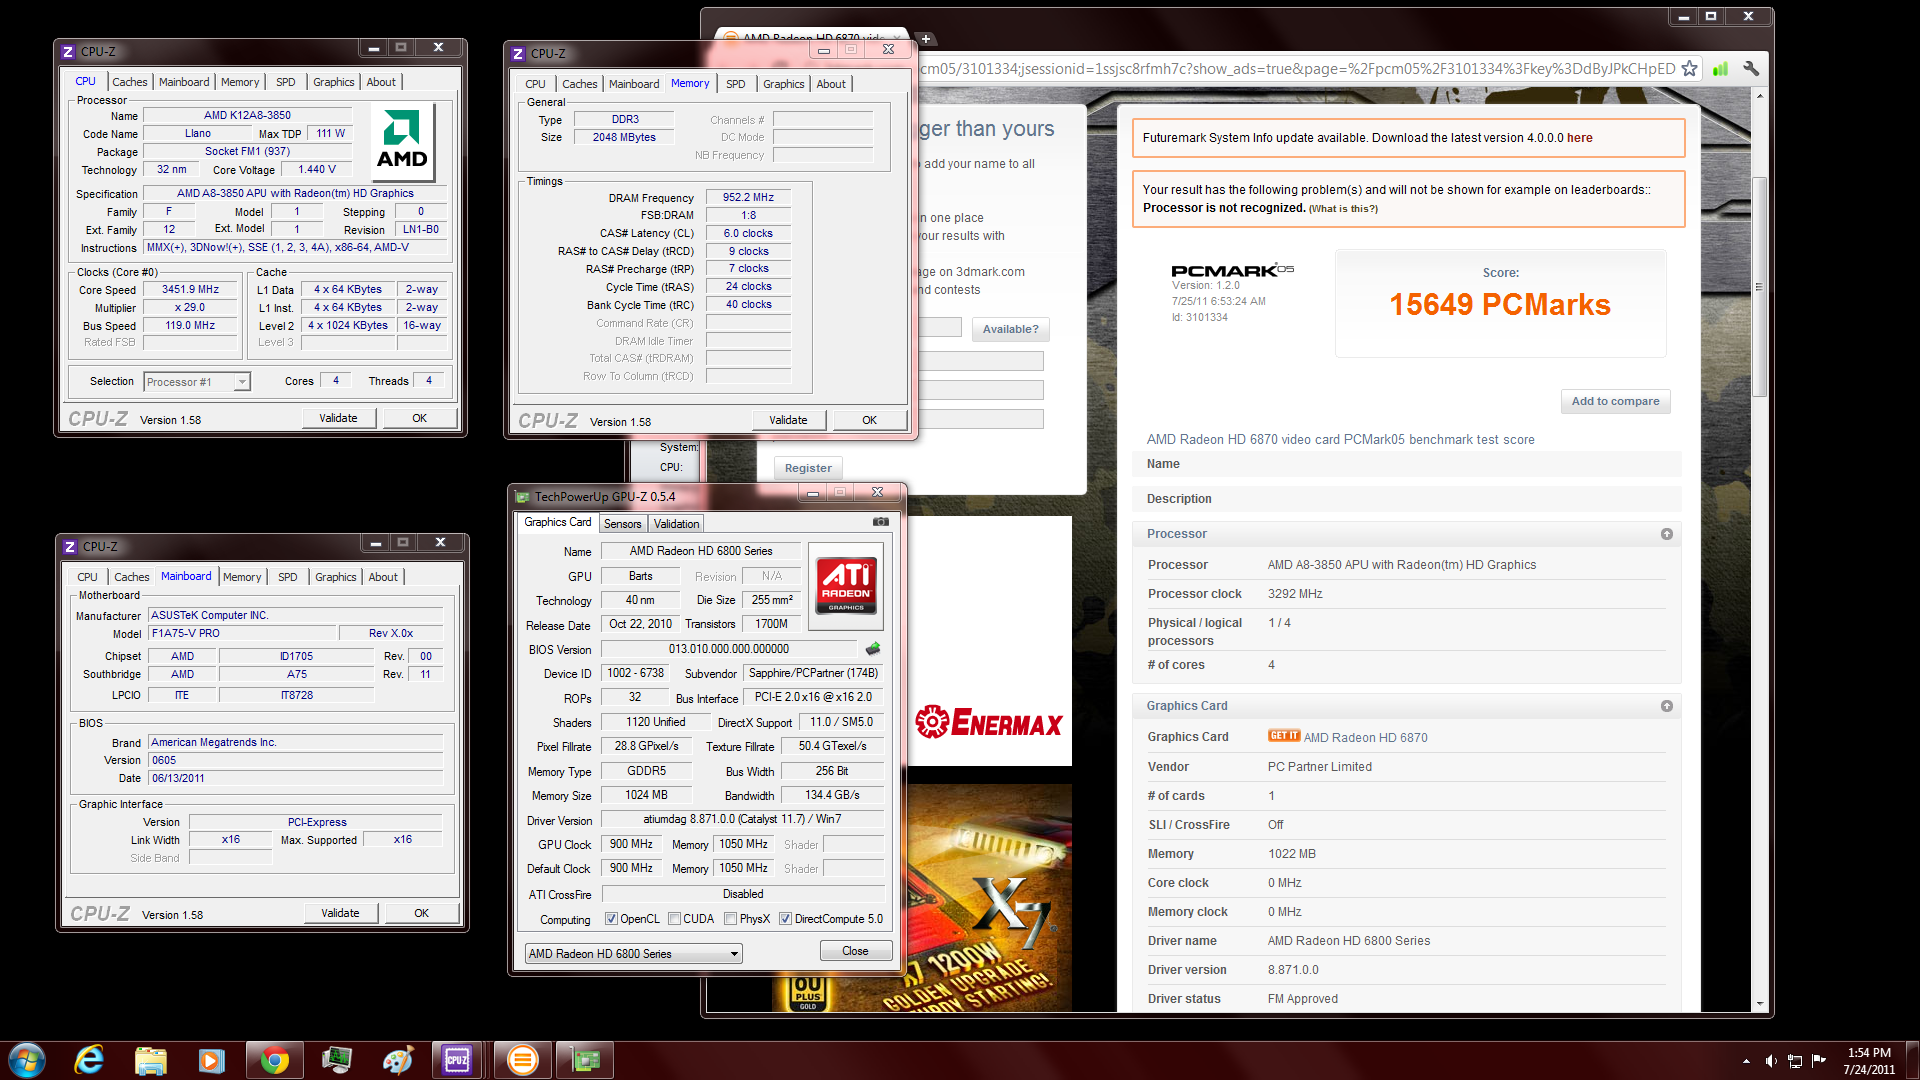The width and height of the screenshot is (1920, 1080).
Task: Click the GPU-Z BIOS save chip icon
Action: 873,649
